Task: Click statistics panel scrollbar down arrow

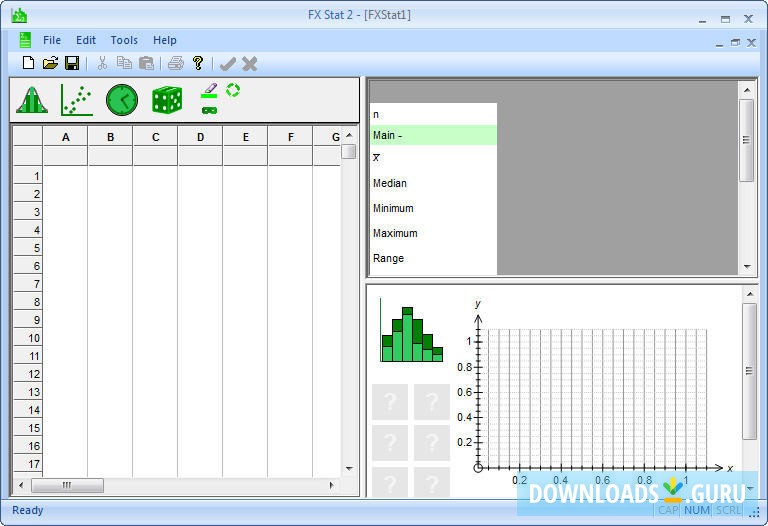Action: (747, 266)
